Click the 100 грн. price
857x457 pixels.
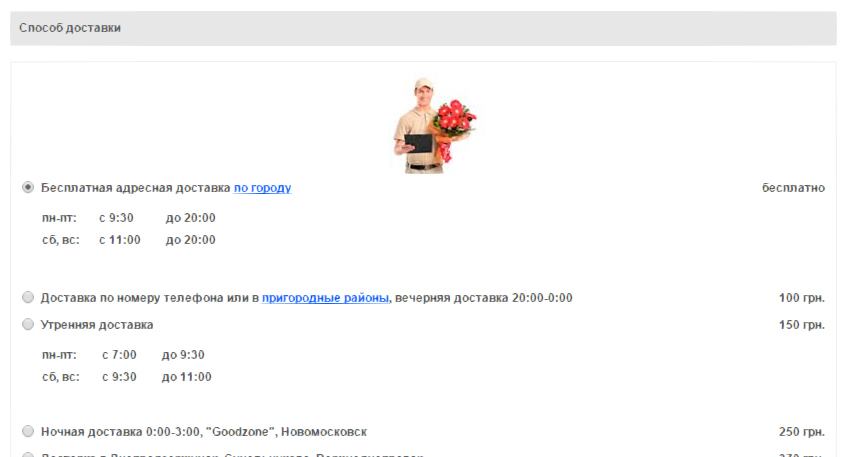[802, 298]
